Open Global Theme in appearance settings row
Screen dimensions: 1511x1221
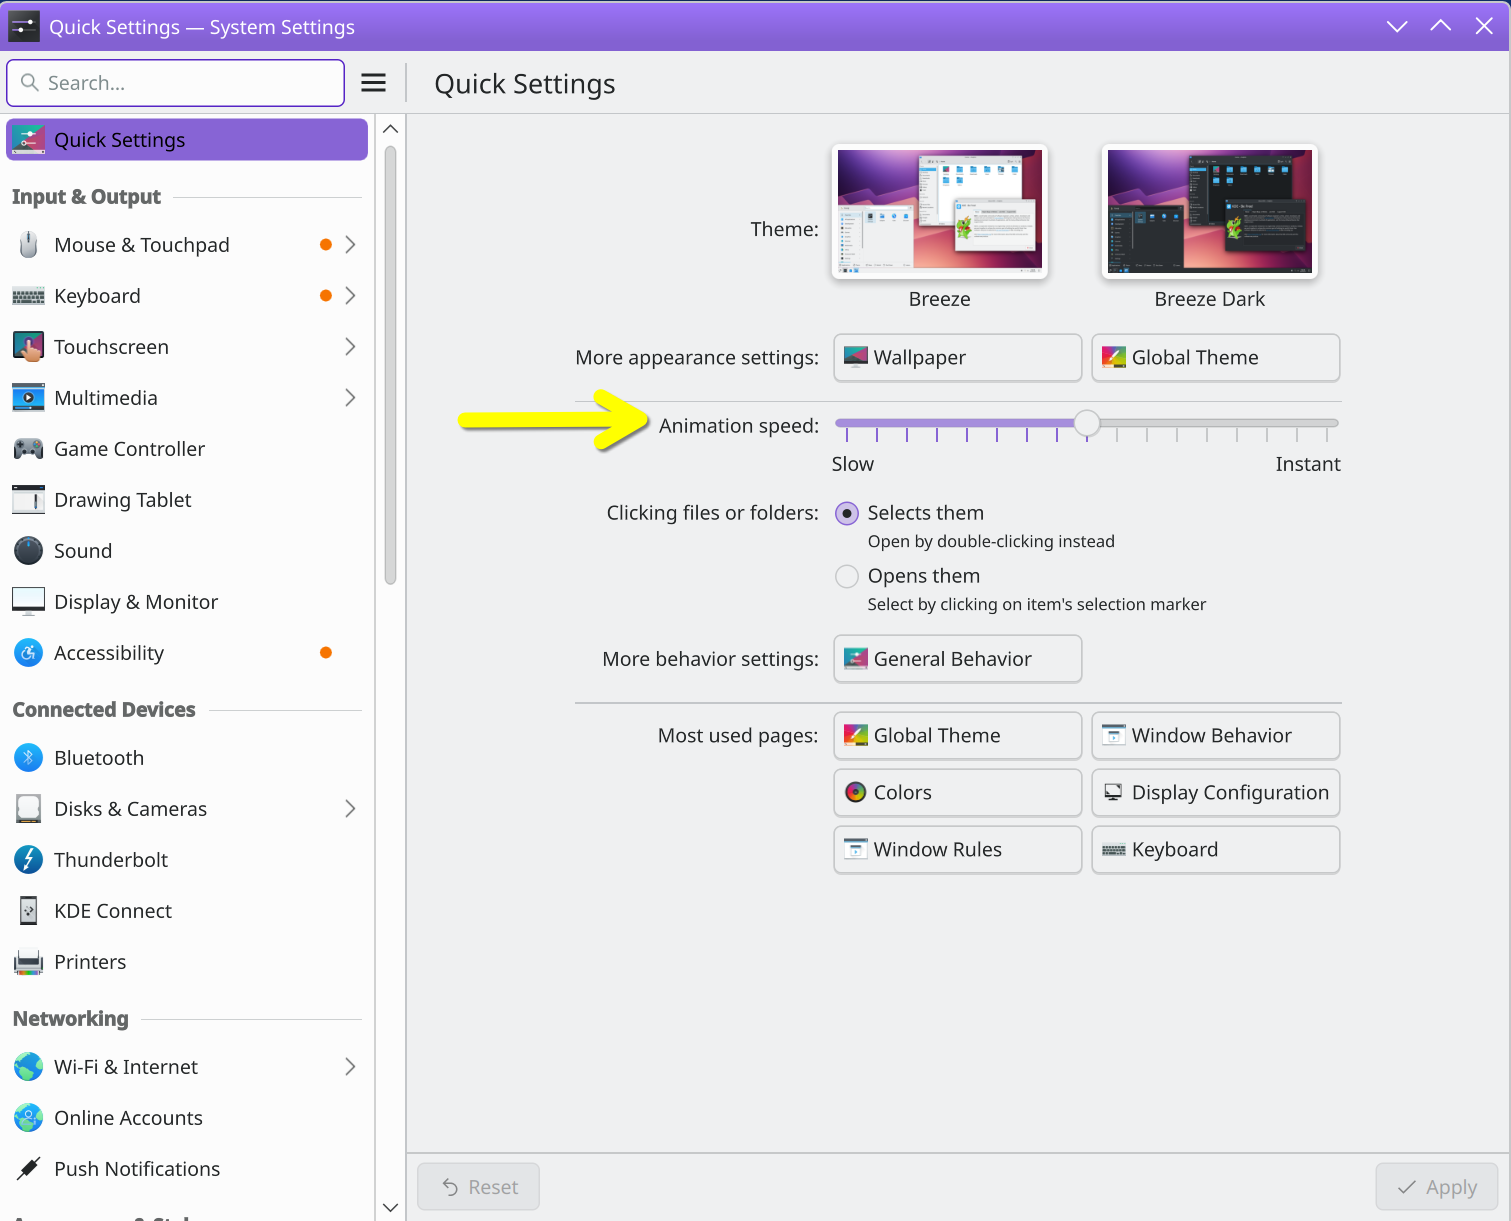pos(1216,358)
